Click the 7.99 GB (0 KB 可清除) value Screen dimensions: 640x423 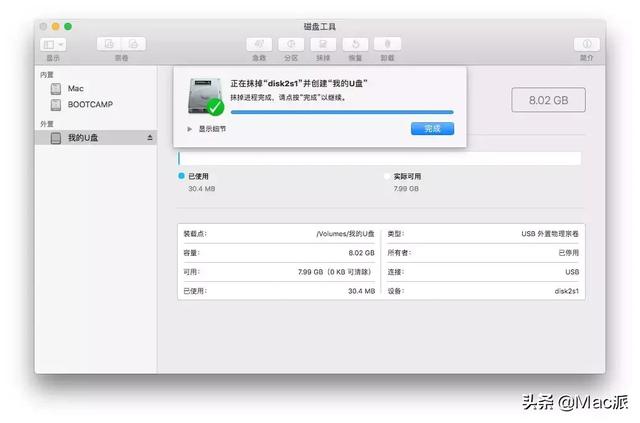pos(335,272)
